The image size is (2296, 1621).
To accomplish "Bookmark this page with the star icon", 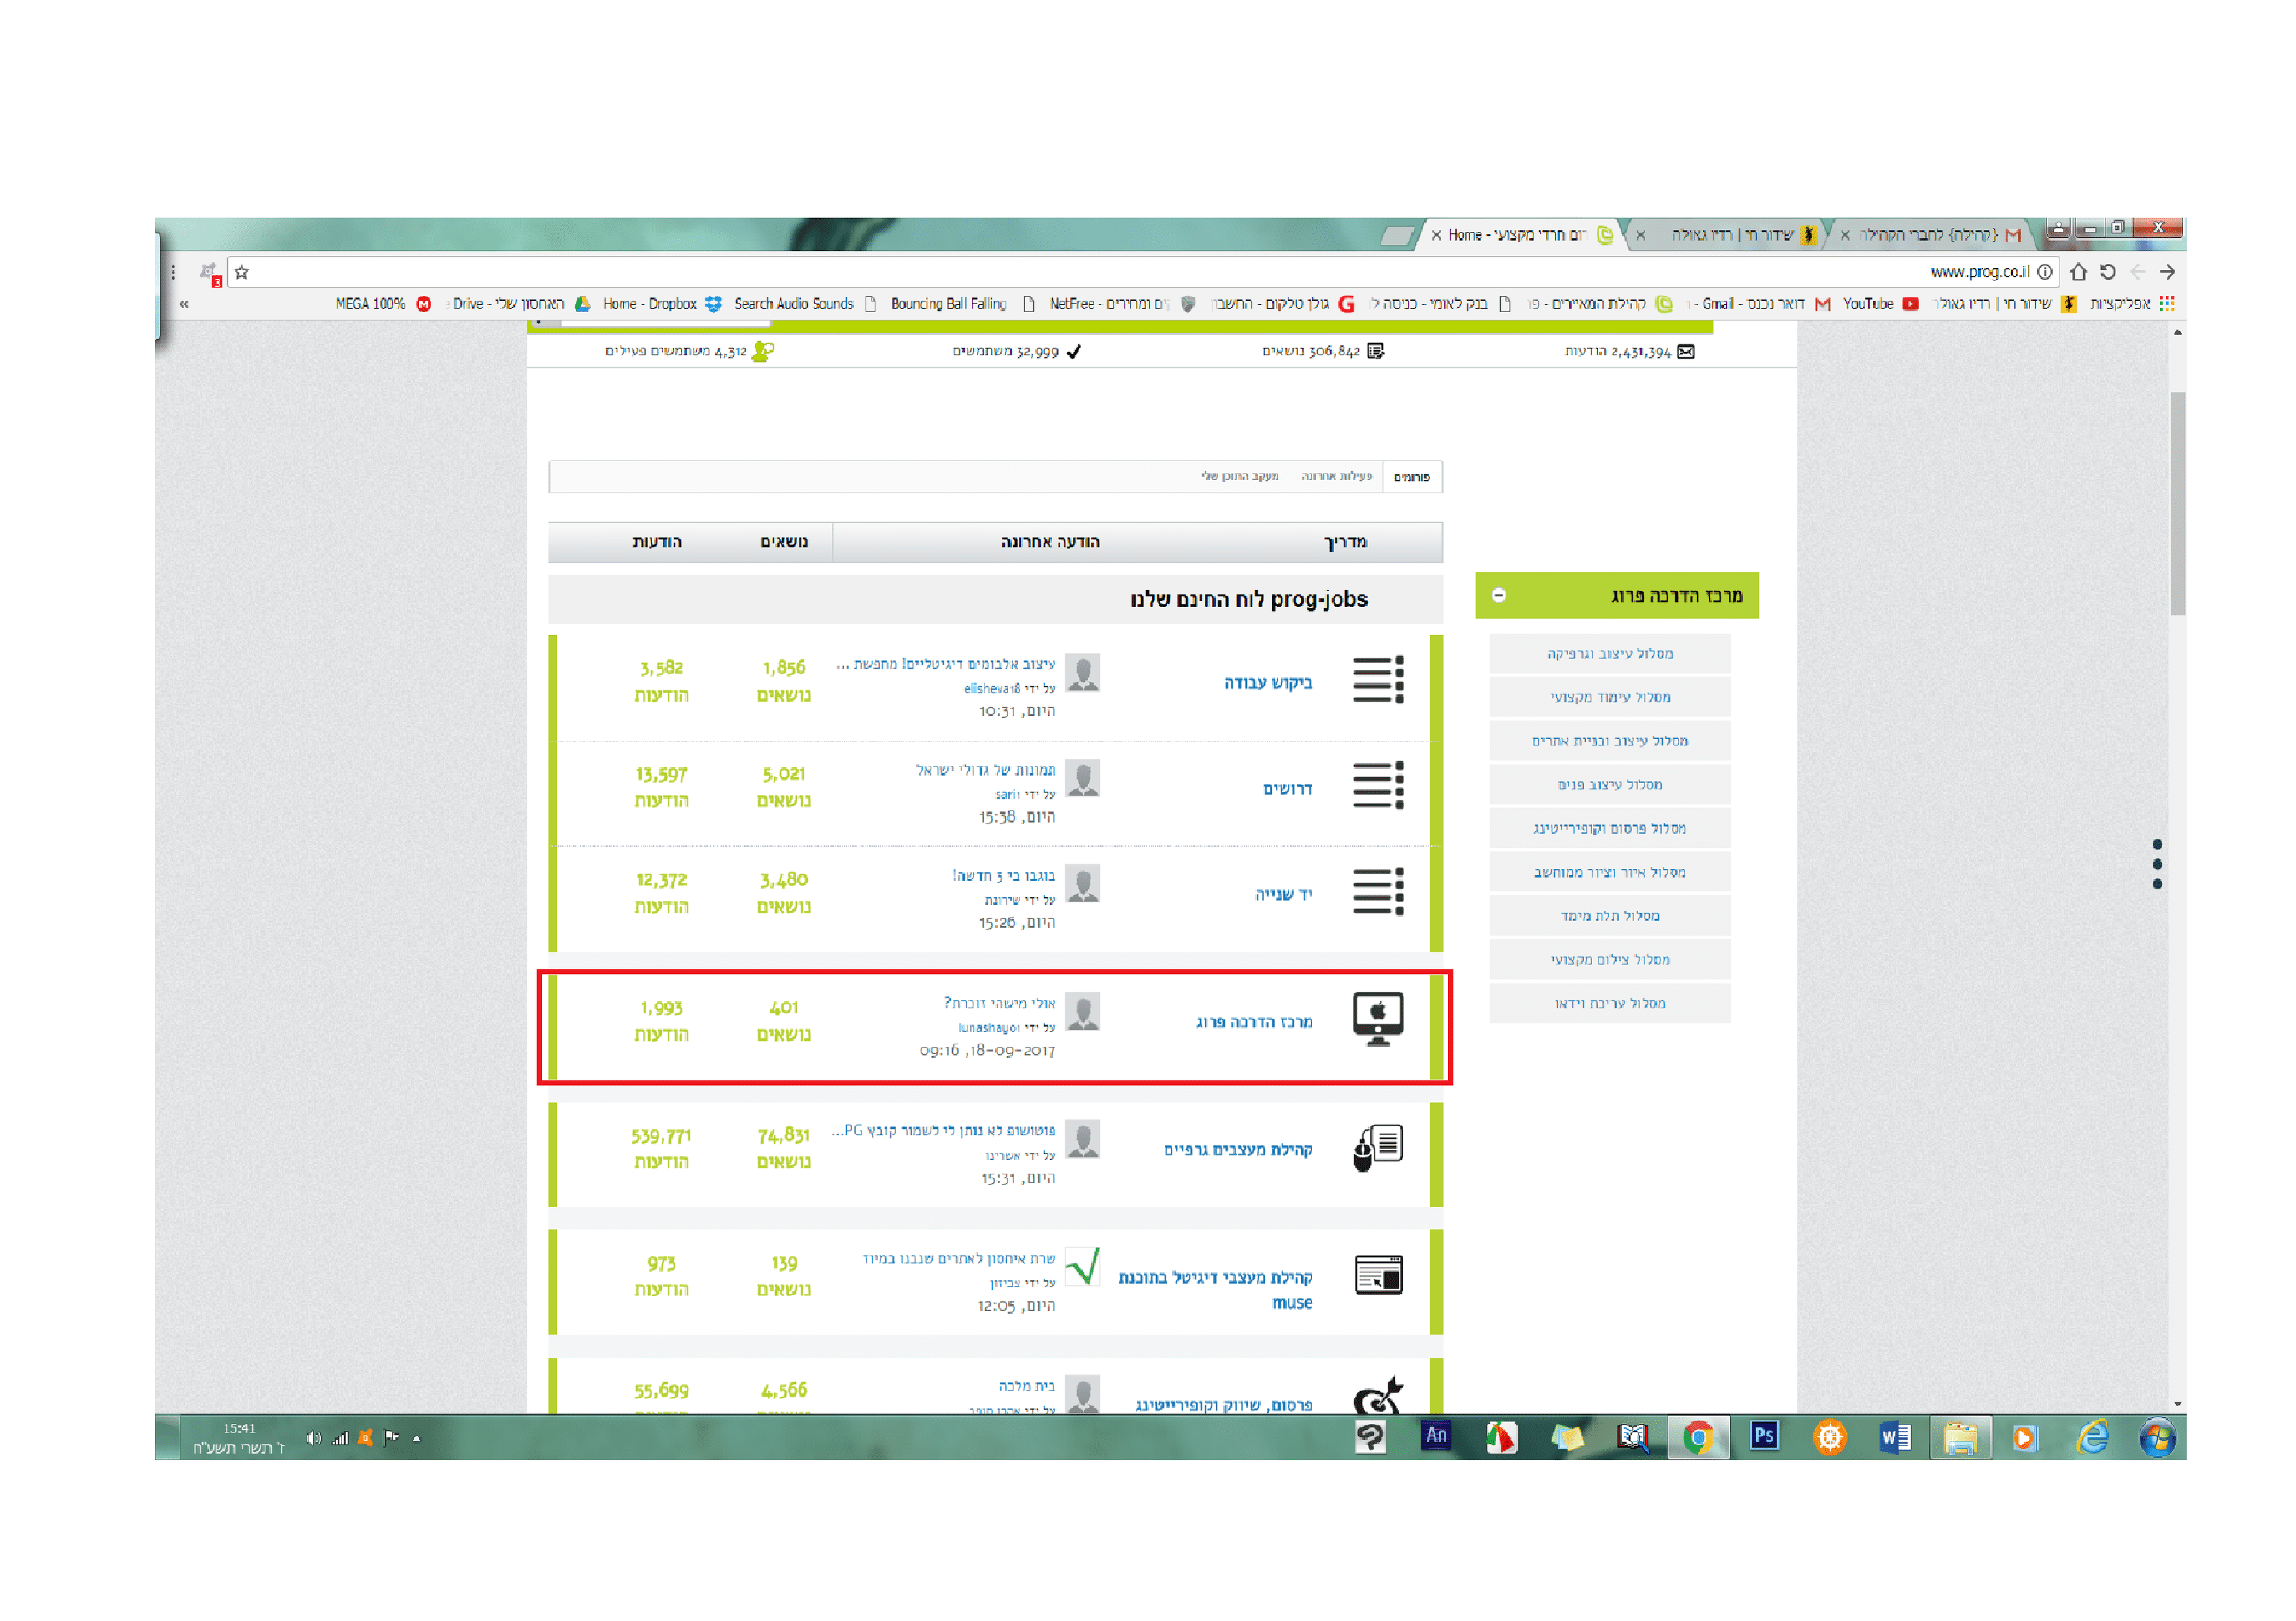I will coord(242,272).
